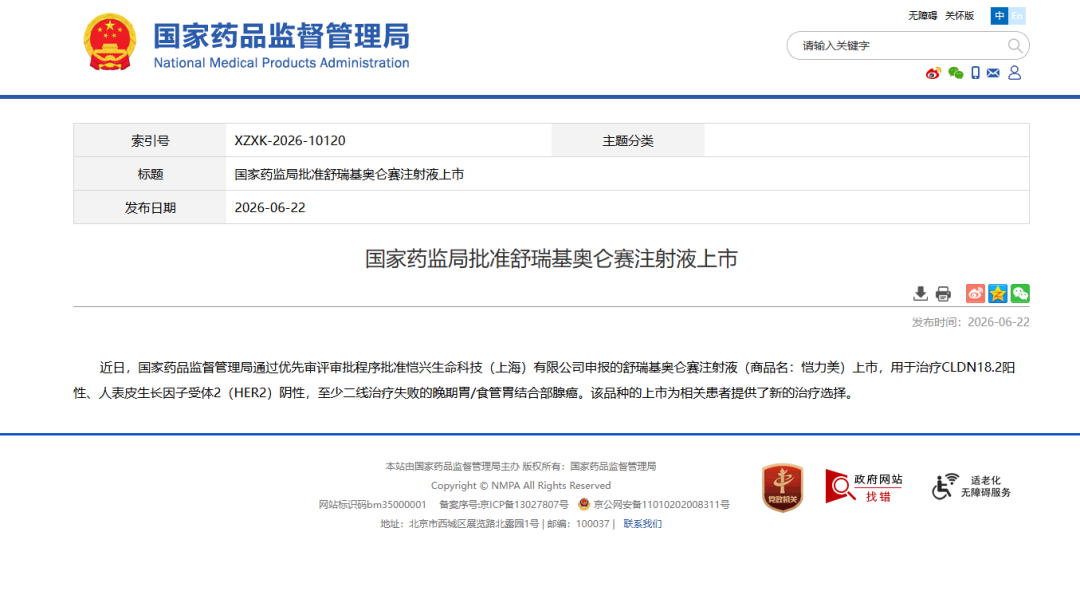Screen dimensions: 1080x599
Task: Open the mobile phone version icon
Action: pyautogui.click(x=975, y=73)
